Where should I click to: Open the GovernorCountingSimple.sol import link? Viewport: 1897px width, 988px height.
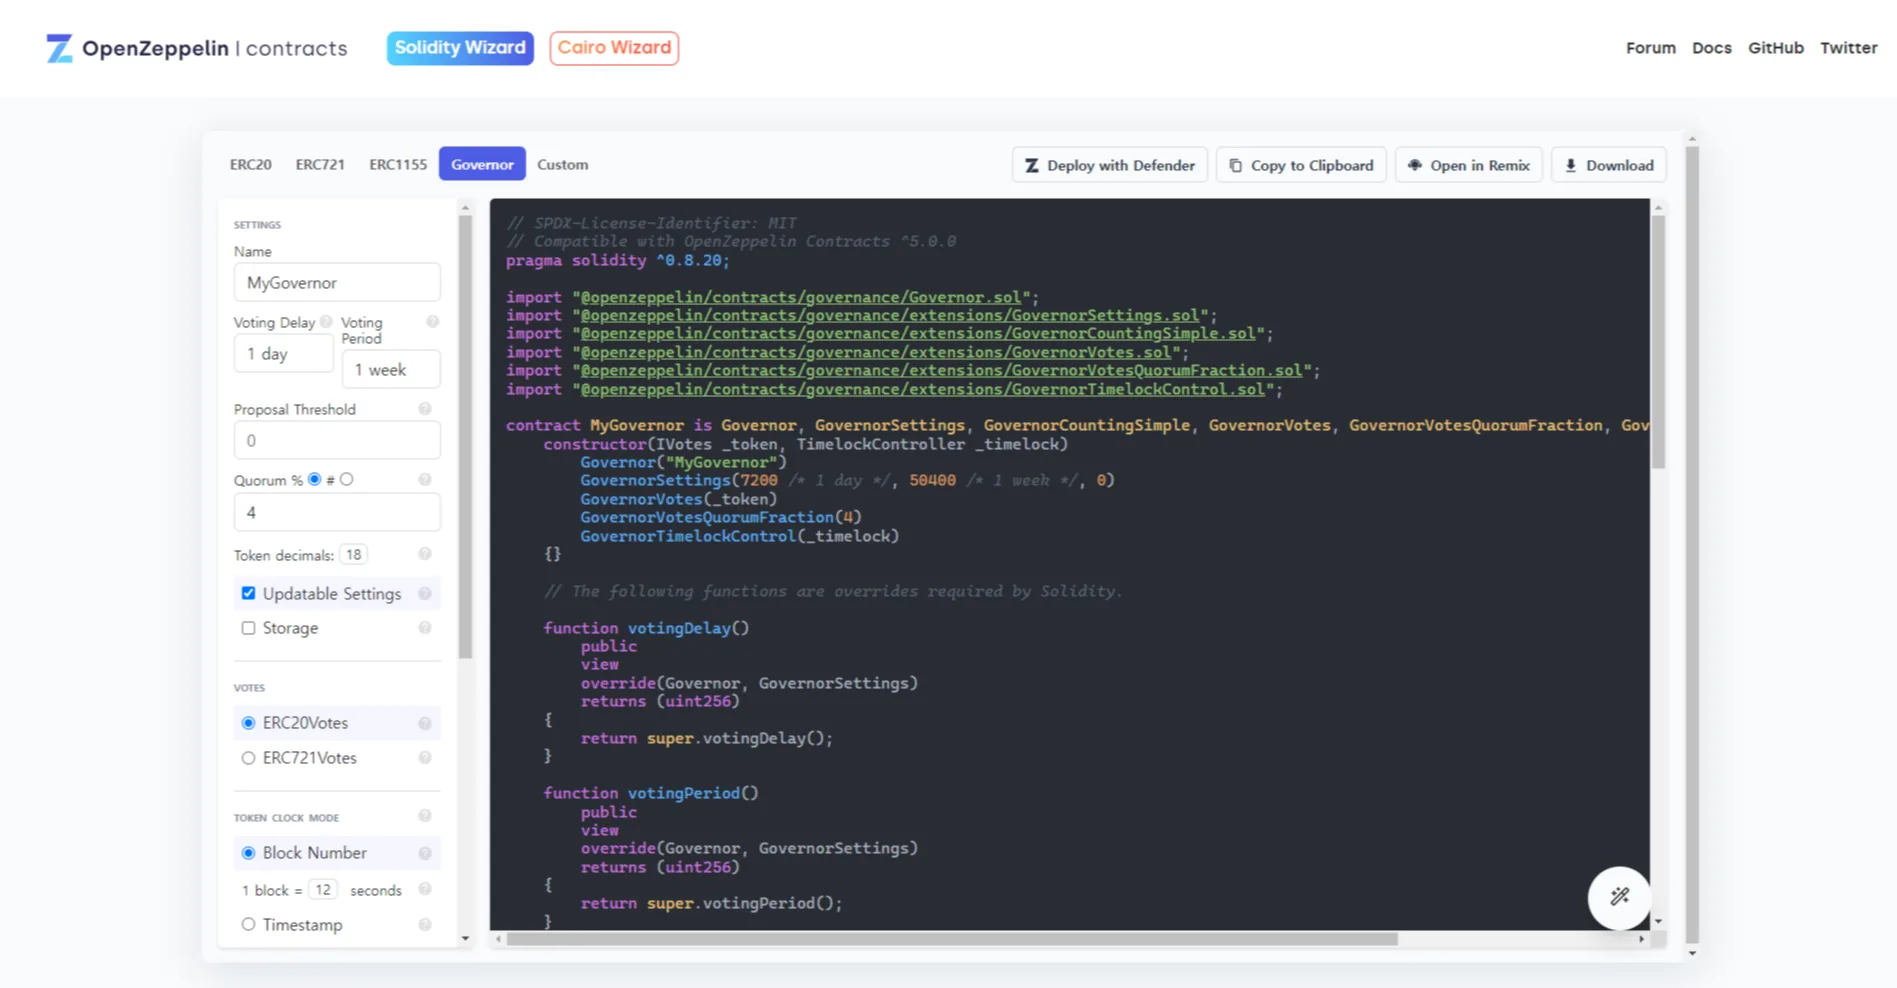click(x=918, y=333)
